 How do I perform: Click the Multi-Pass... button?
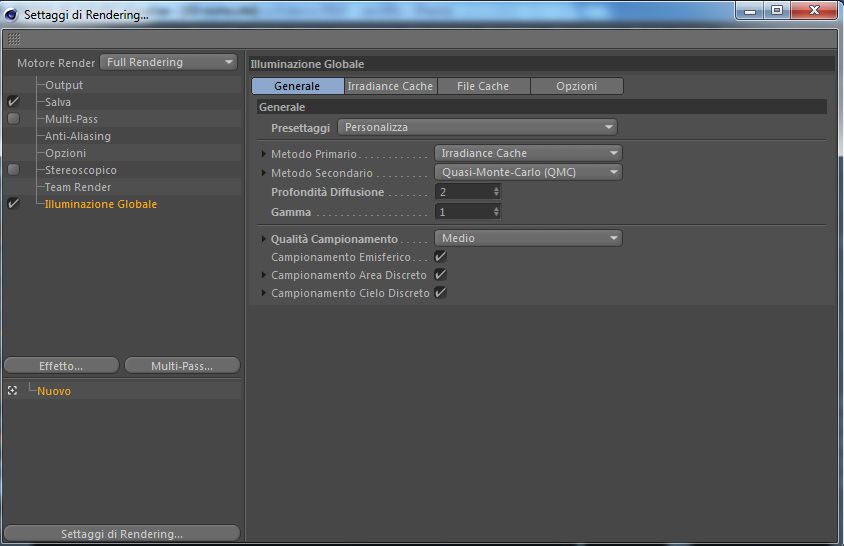pos(182,366)
